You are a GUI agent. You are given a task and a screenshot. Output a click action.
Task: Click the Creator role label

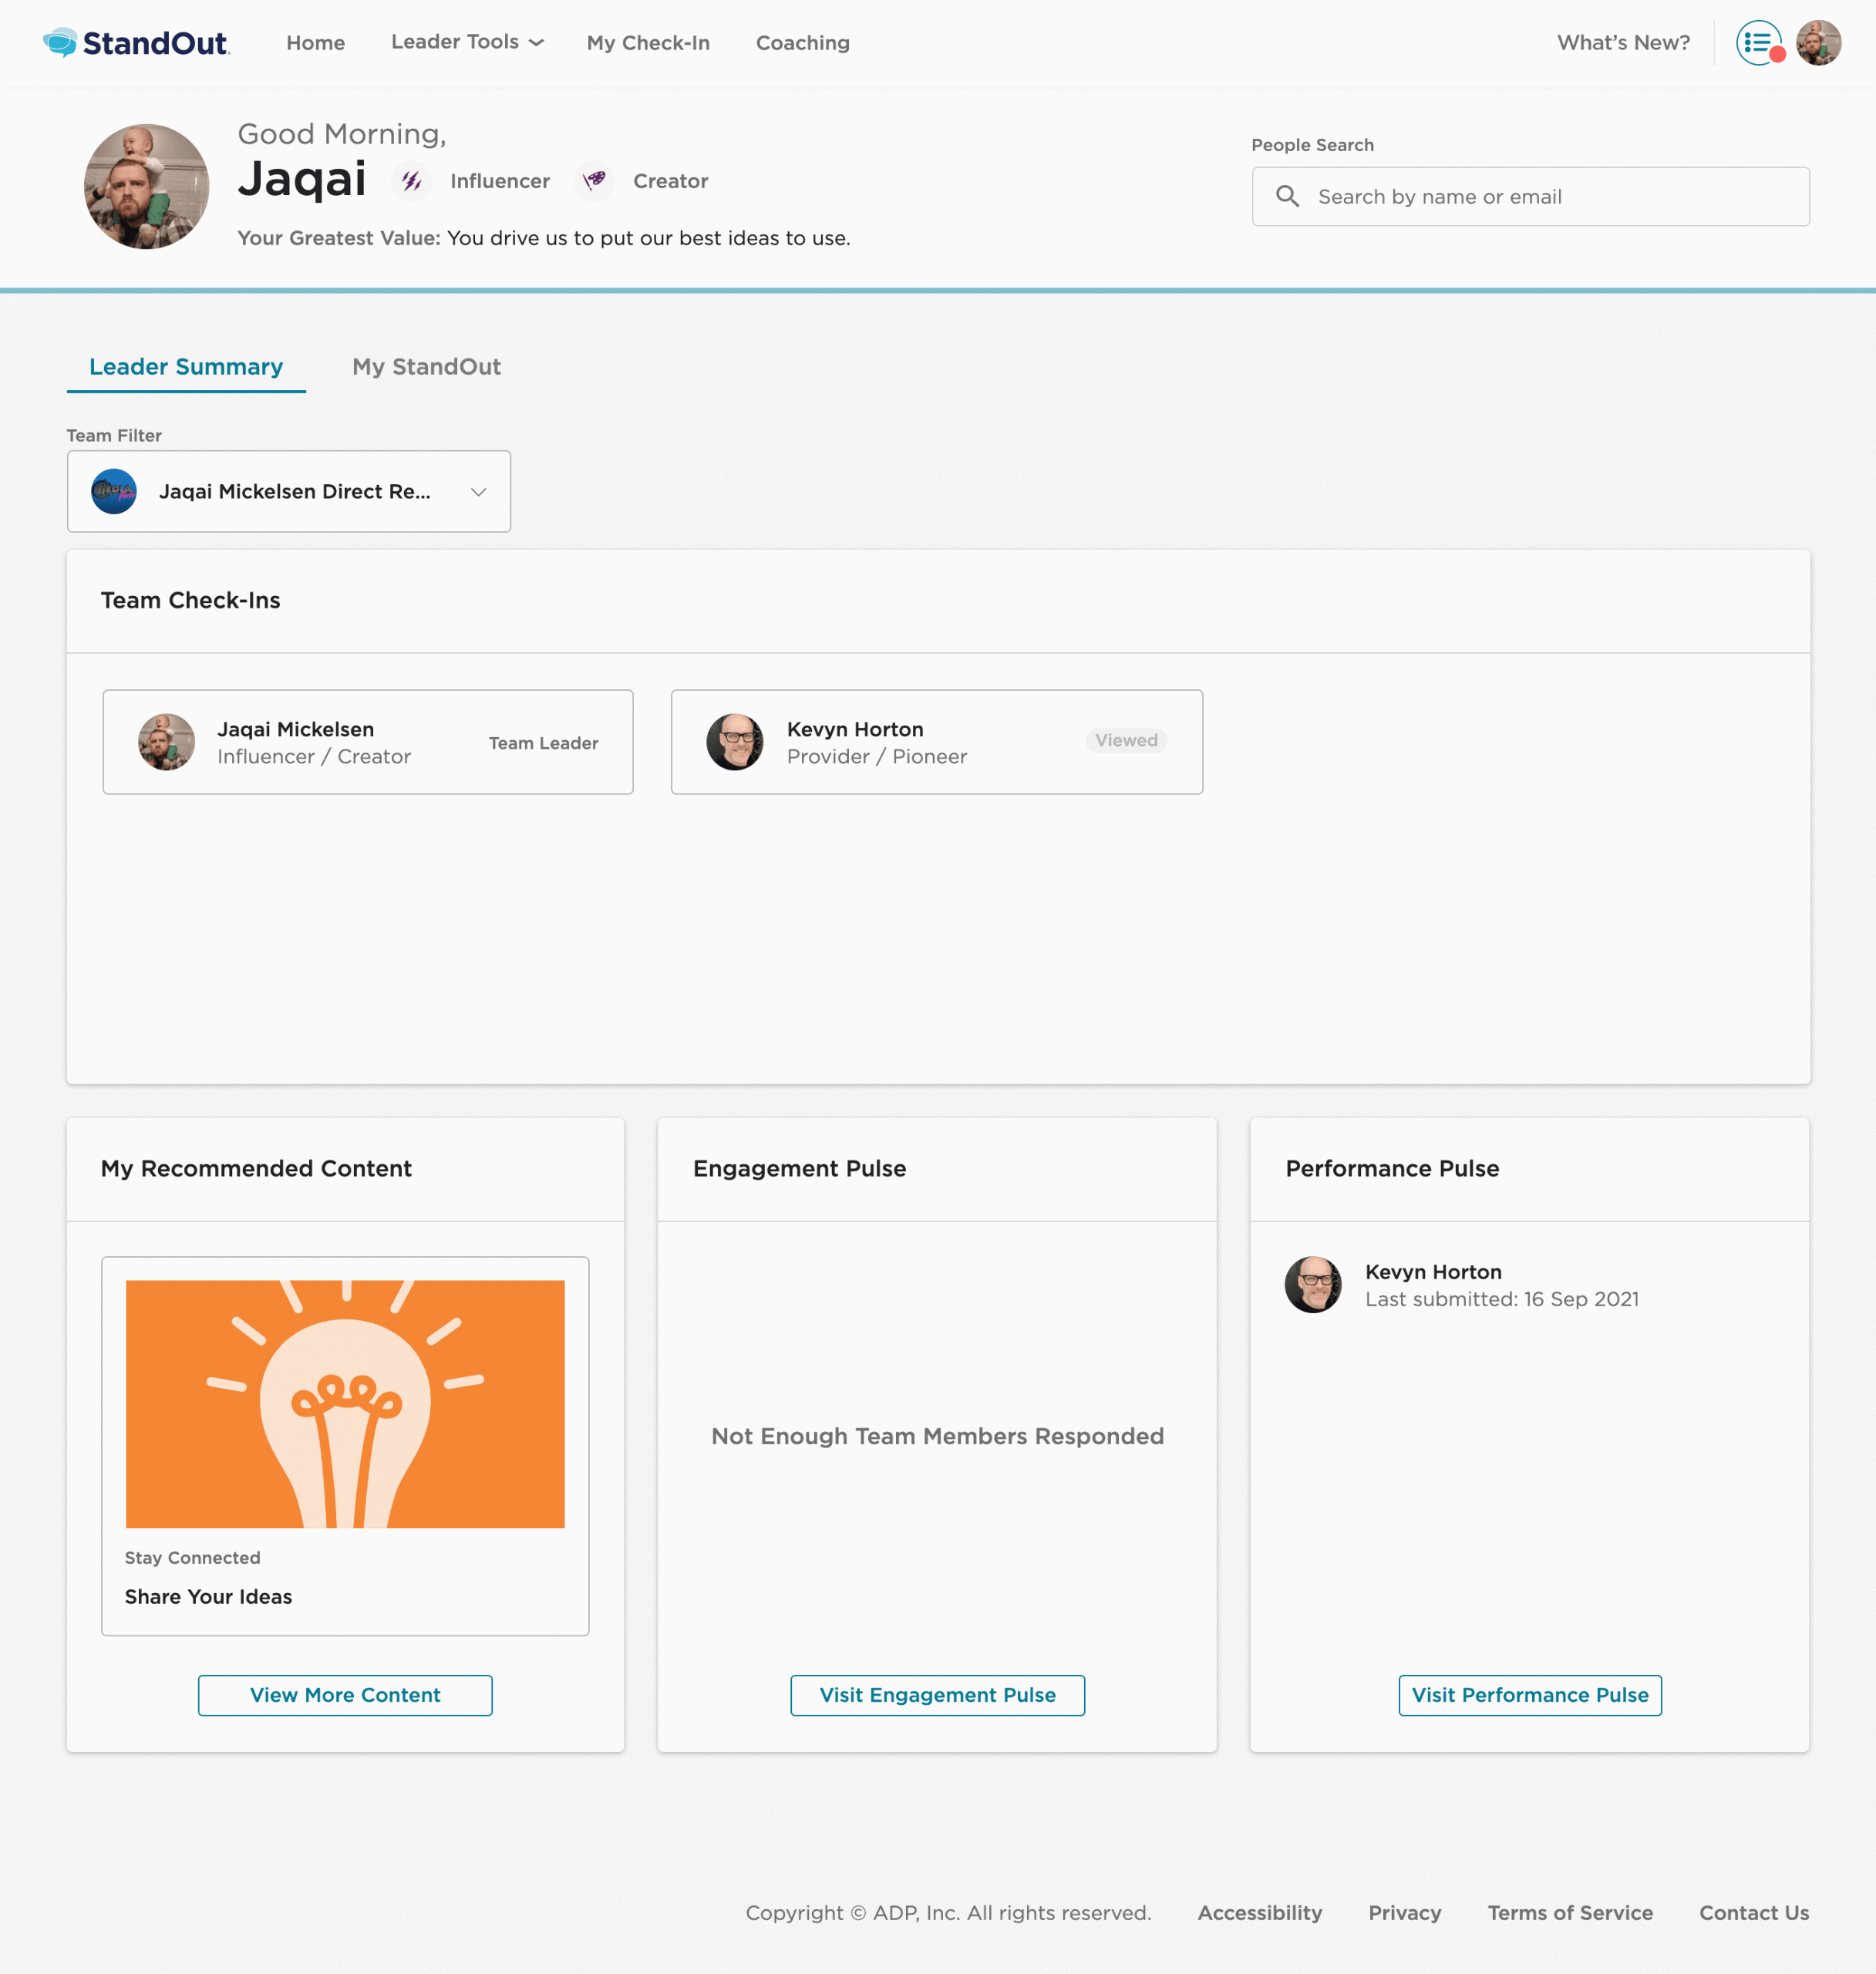[670, 181]
